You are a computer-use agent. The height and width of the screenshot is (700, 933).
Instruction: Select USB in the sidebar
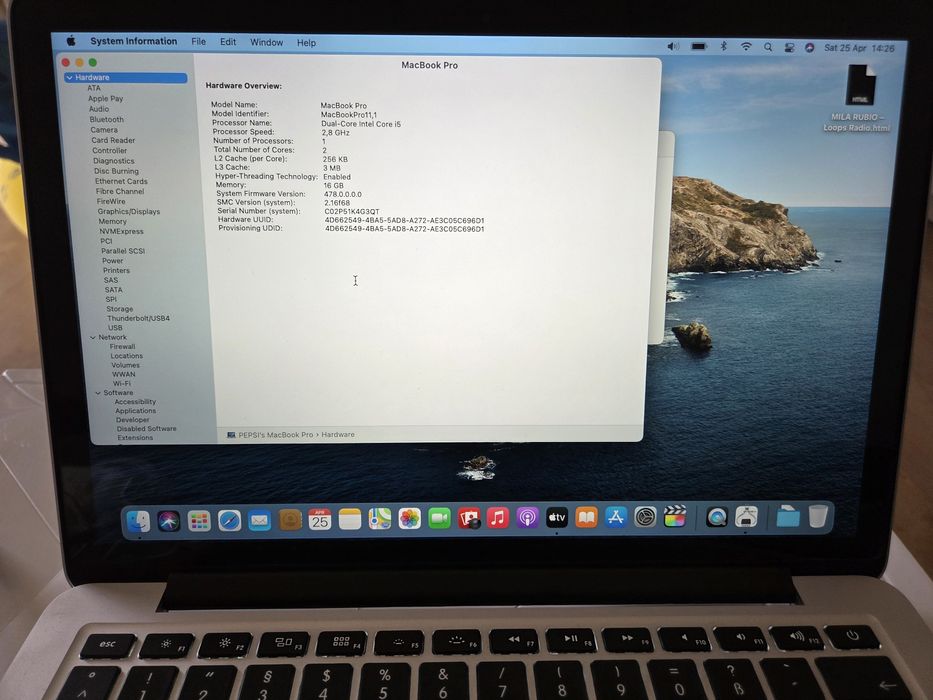[x=115, y=328]
